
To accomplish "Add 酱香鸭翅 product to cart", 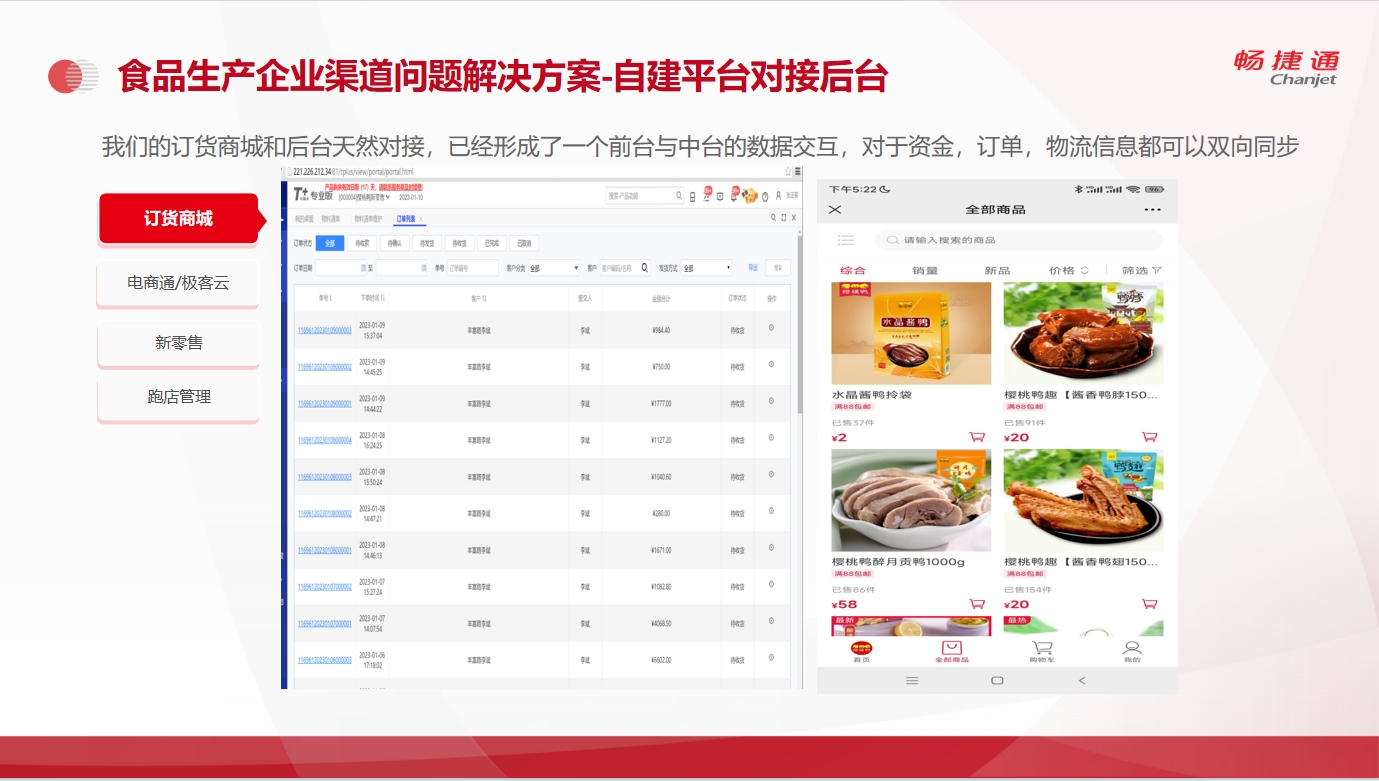I will coord(1150,604).
